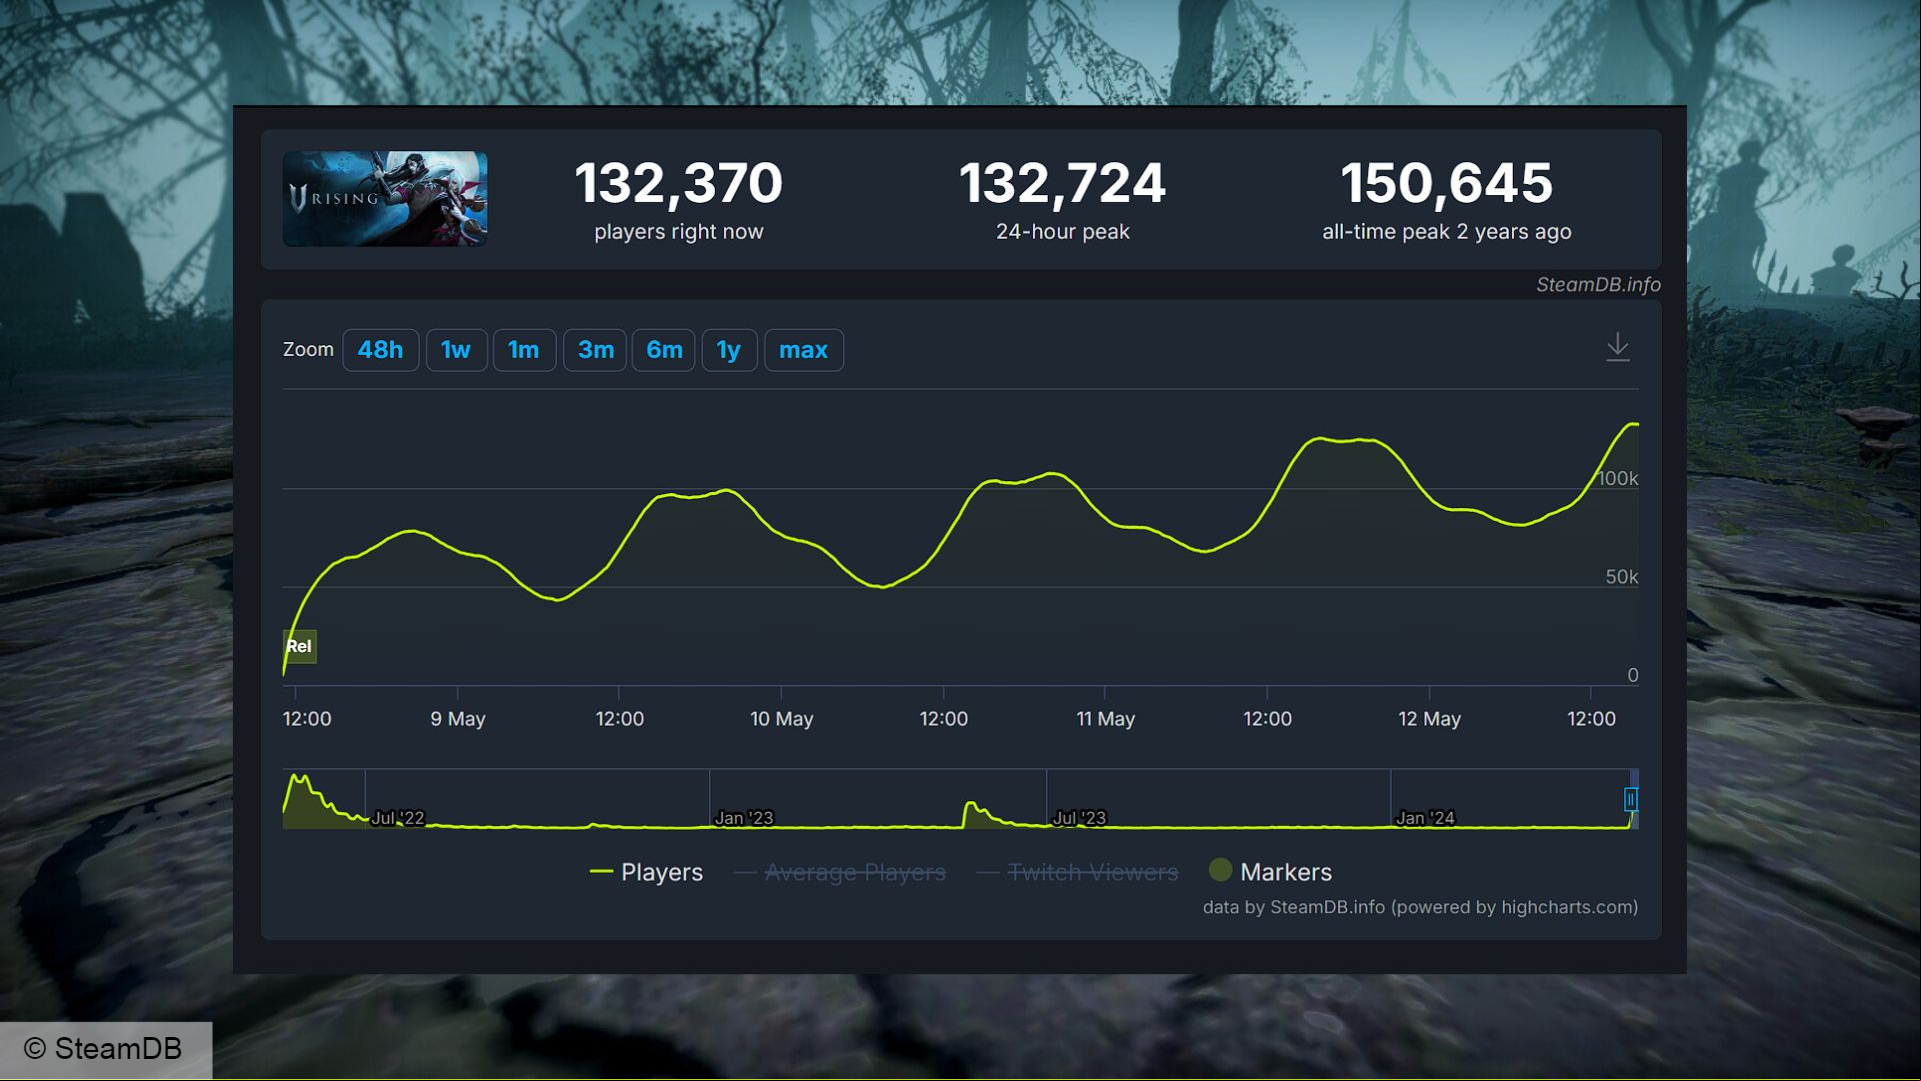The height and width of the screenshot is (1081, 1921).
Task: Toggle the Players series in legend
Action: pyautogui.click(x=647, y=872)
